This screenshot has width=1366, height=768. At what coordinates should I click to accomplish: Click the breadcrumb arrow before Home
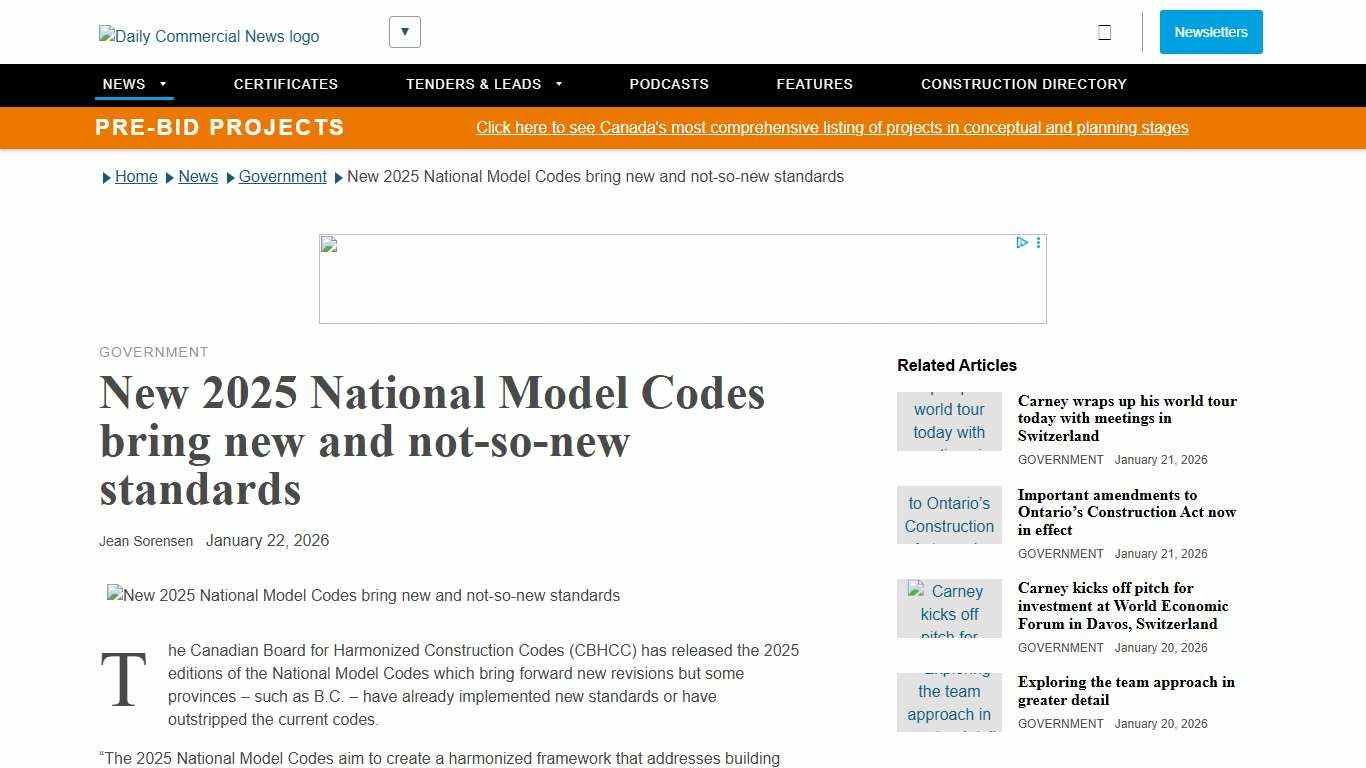[106, 177]
